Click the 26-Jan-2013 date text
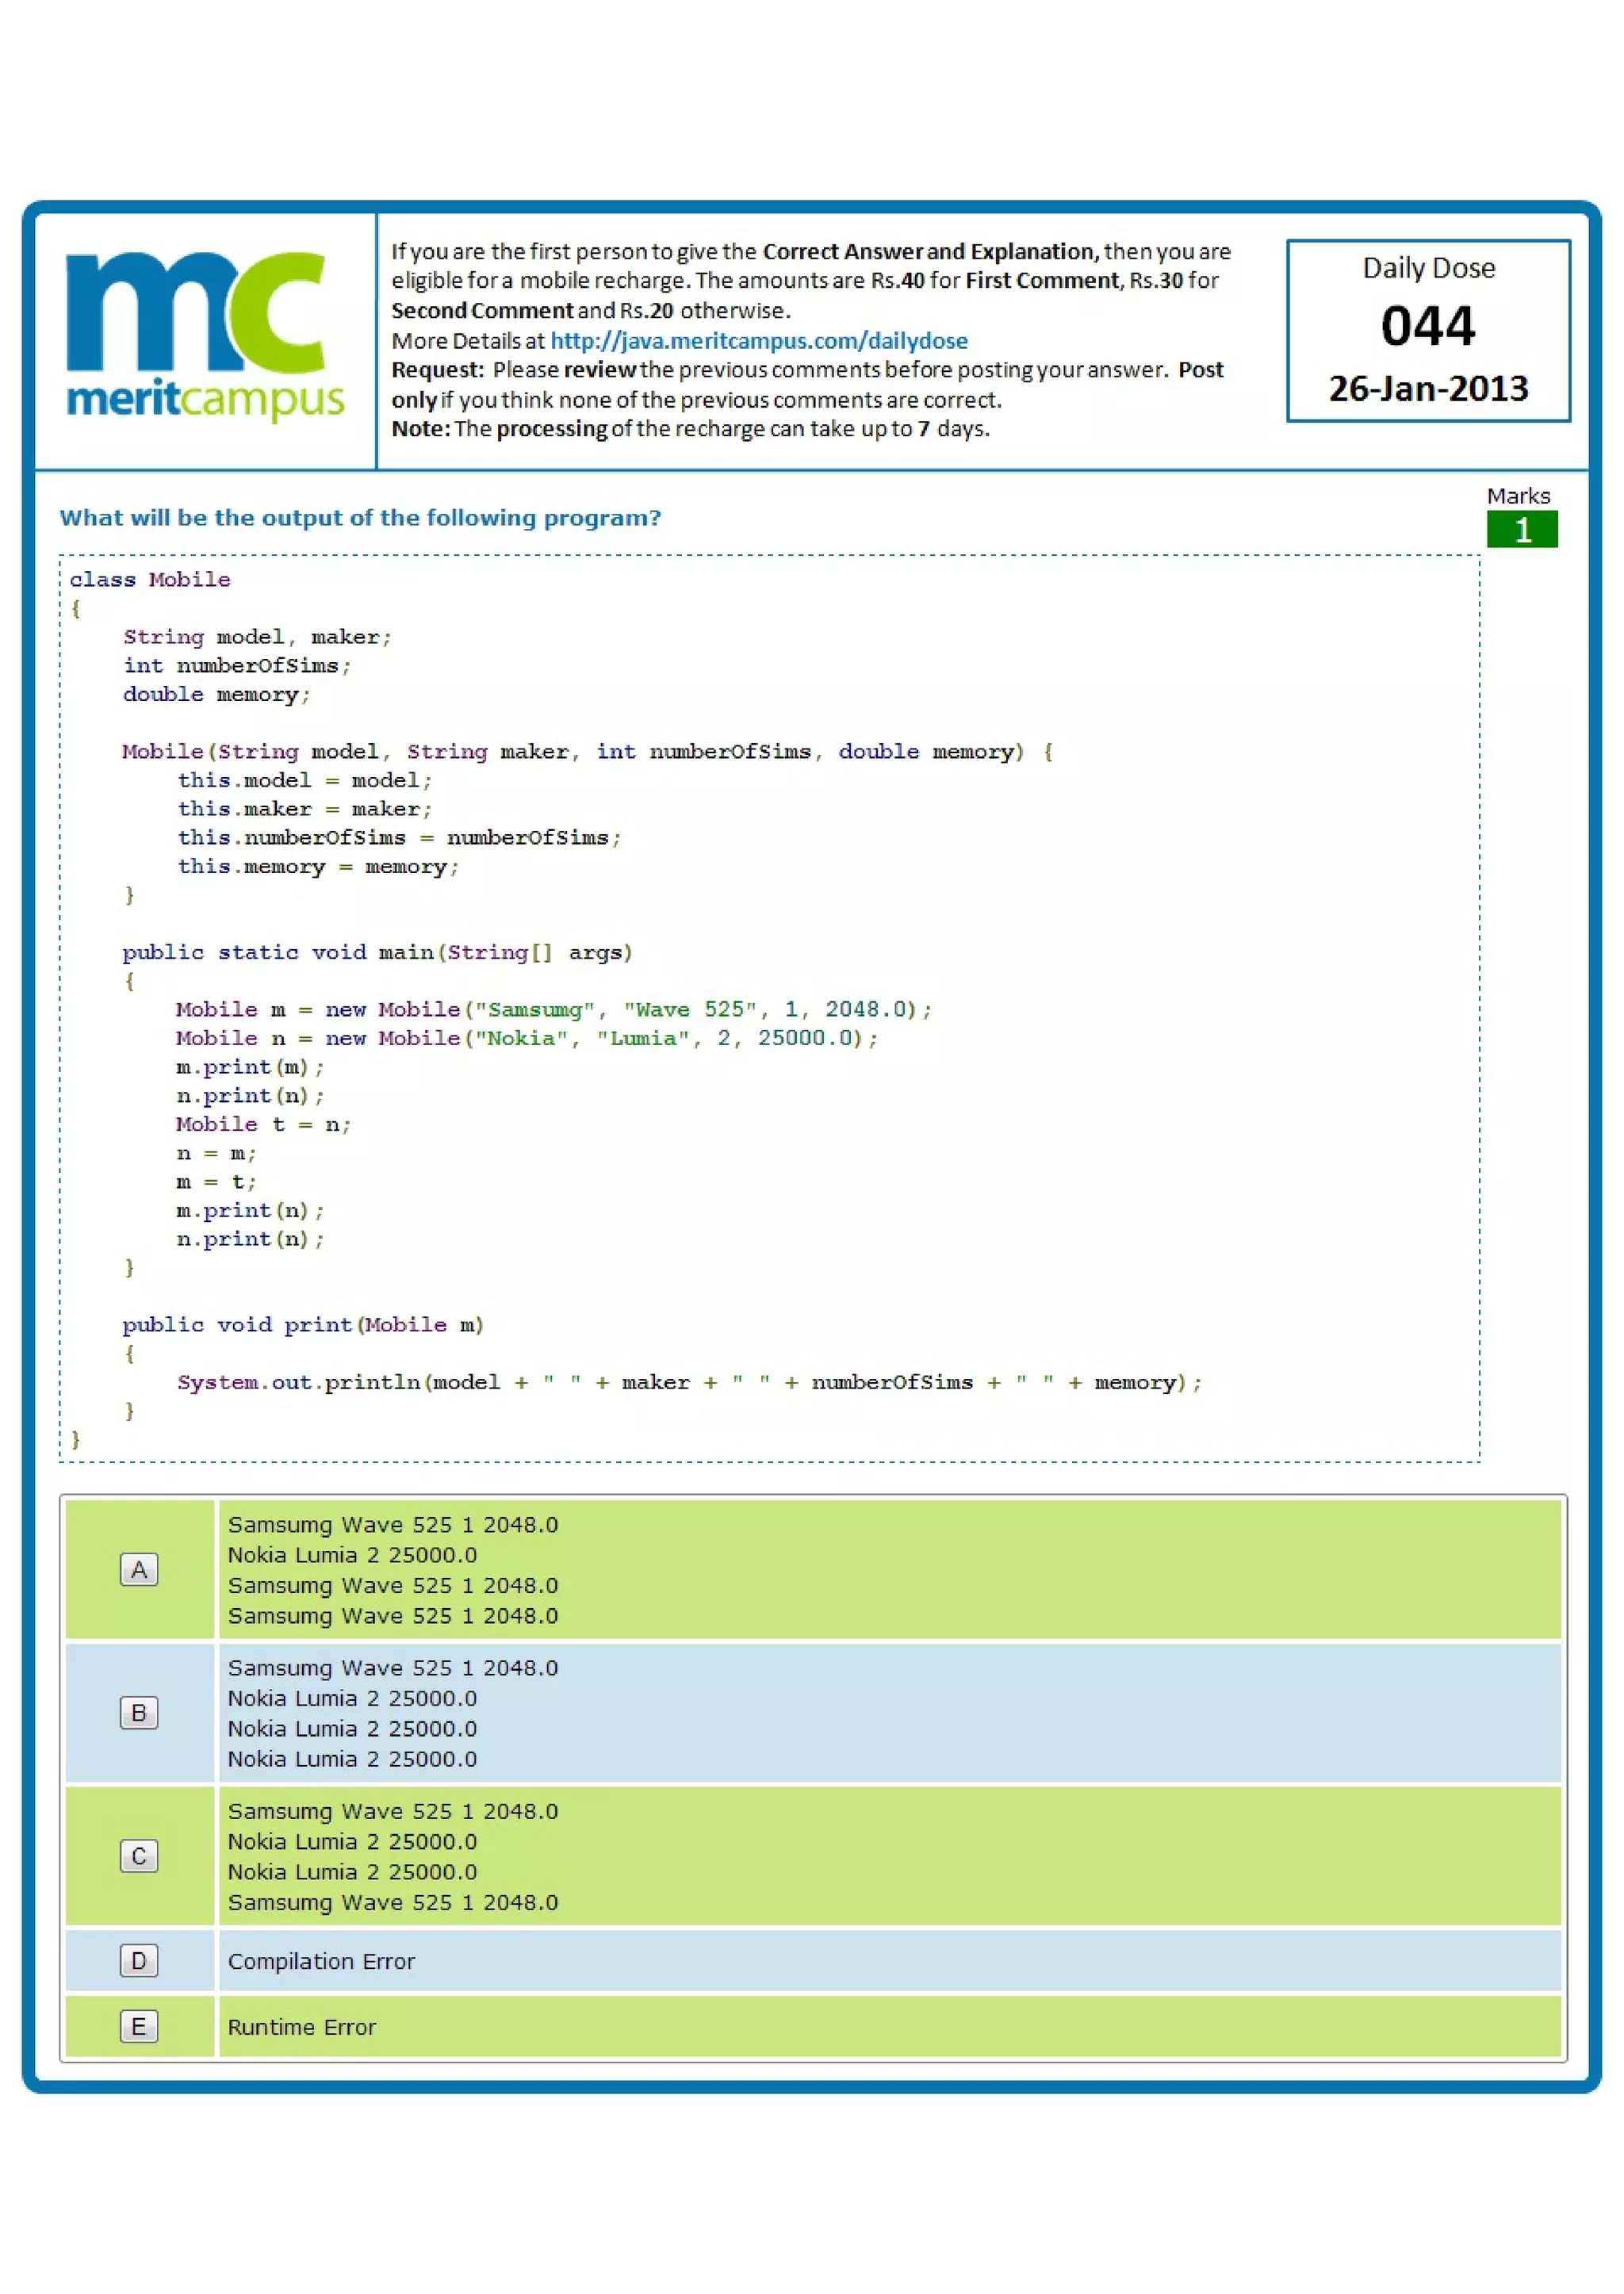 point(1427,388)
